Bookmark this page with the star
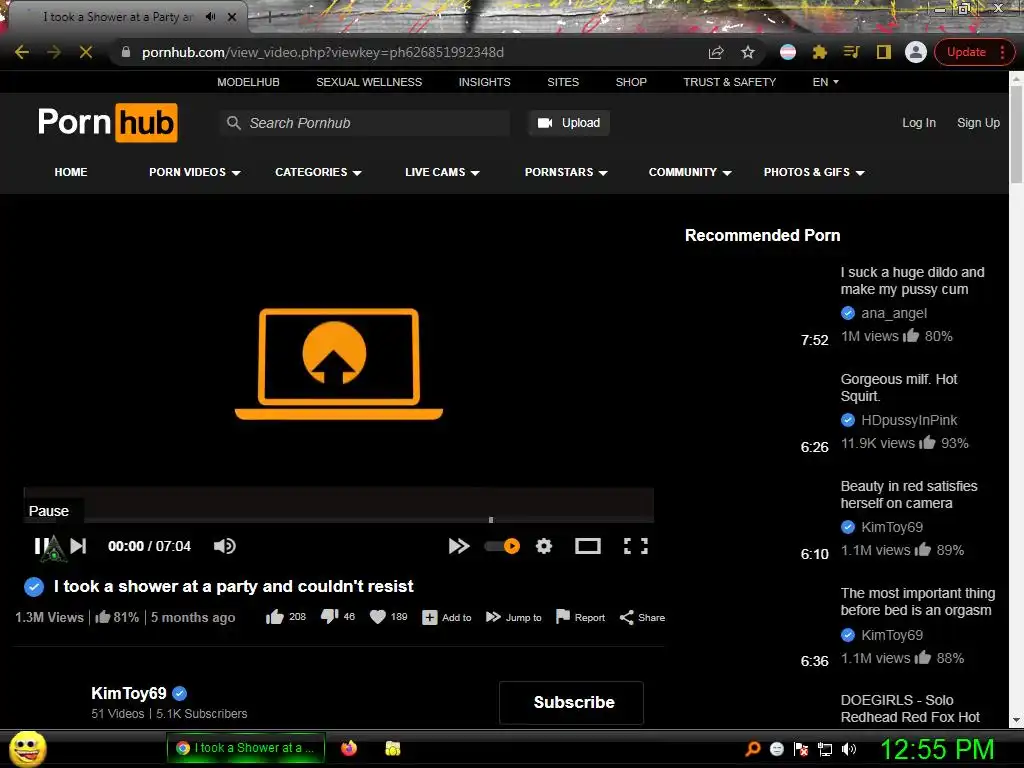The height and width of the screenshot is (768, 1024). click(x=748, y=52)
